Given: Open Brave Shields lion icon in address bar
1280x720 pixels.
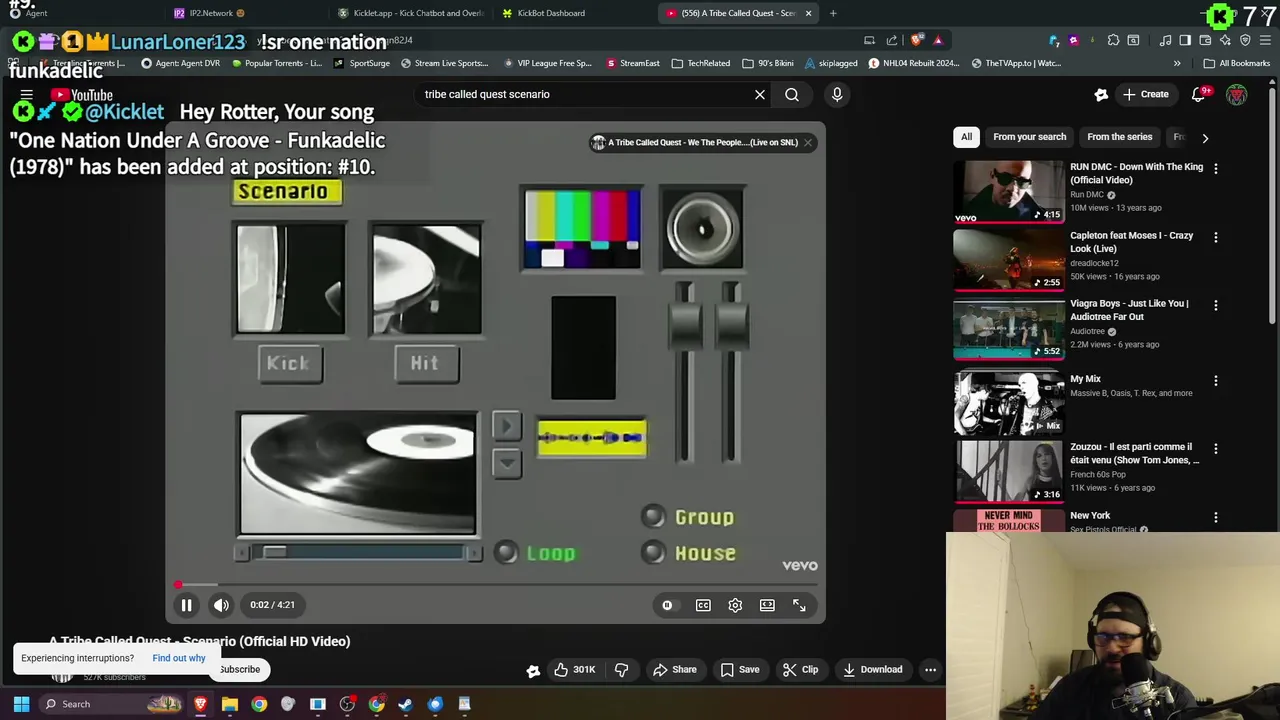Looking at the screenshot, I should (x=916, y=40).
